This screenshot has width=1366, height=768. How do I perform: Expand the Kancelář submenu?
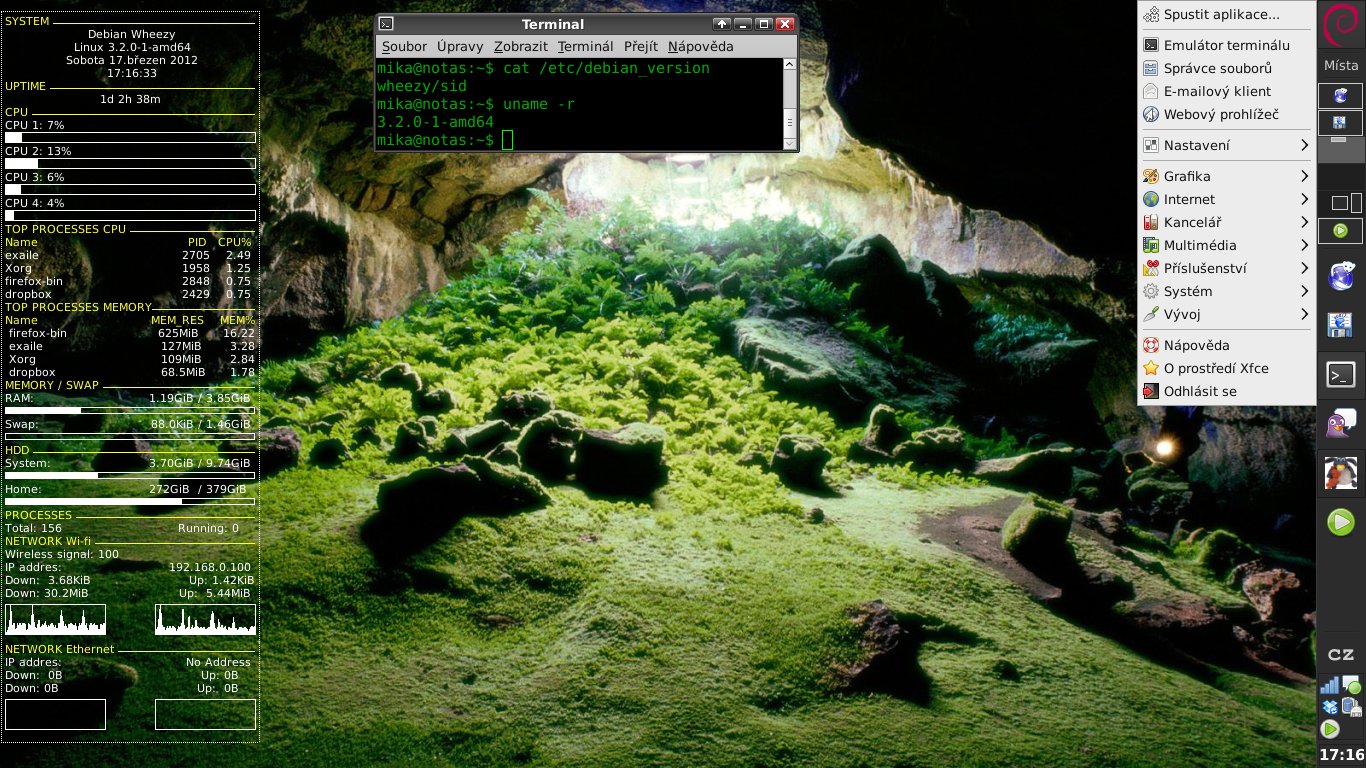pos(1226,222)
